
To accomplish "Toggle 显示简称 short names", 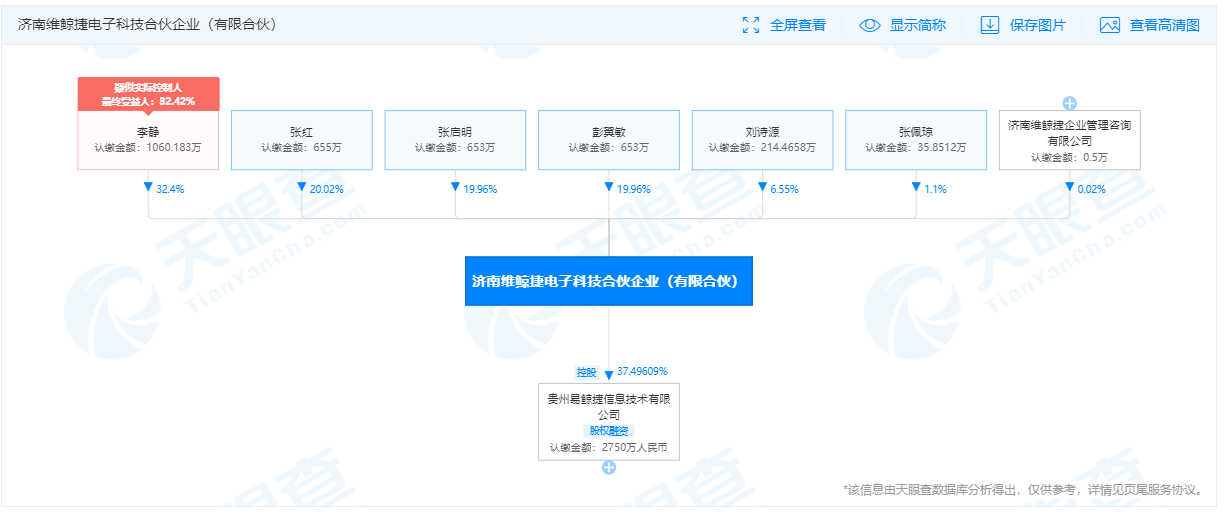I will tap(918, 25).
